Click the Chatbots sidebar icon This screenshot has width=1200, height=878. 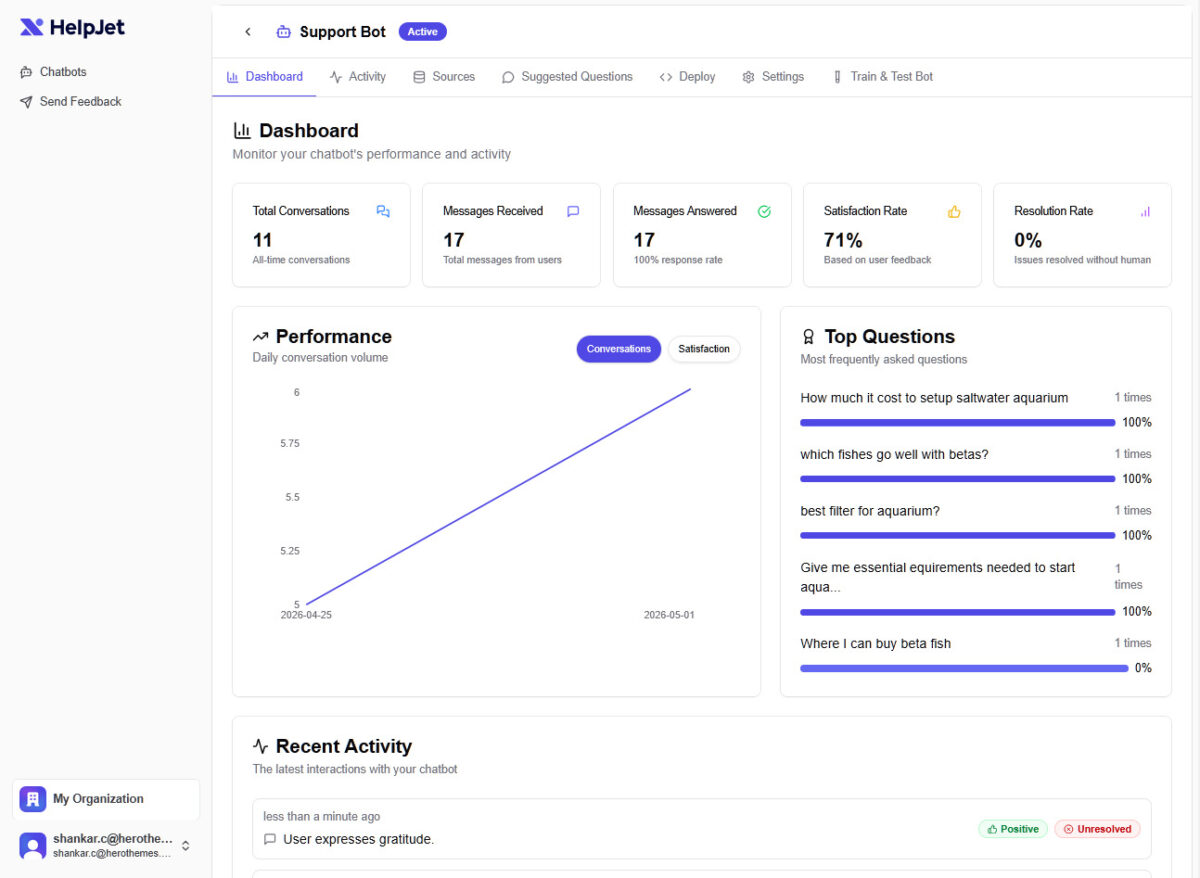click(x=26, y=72)
